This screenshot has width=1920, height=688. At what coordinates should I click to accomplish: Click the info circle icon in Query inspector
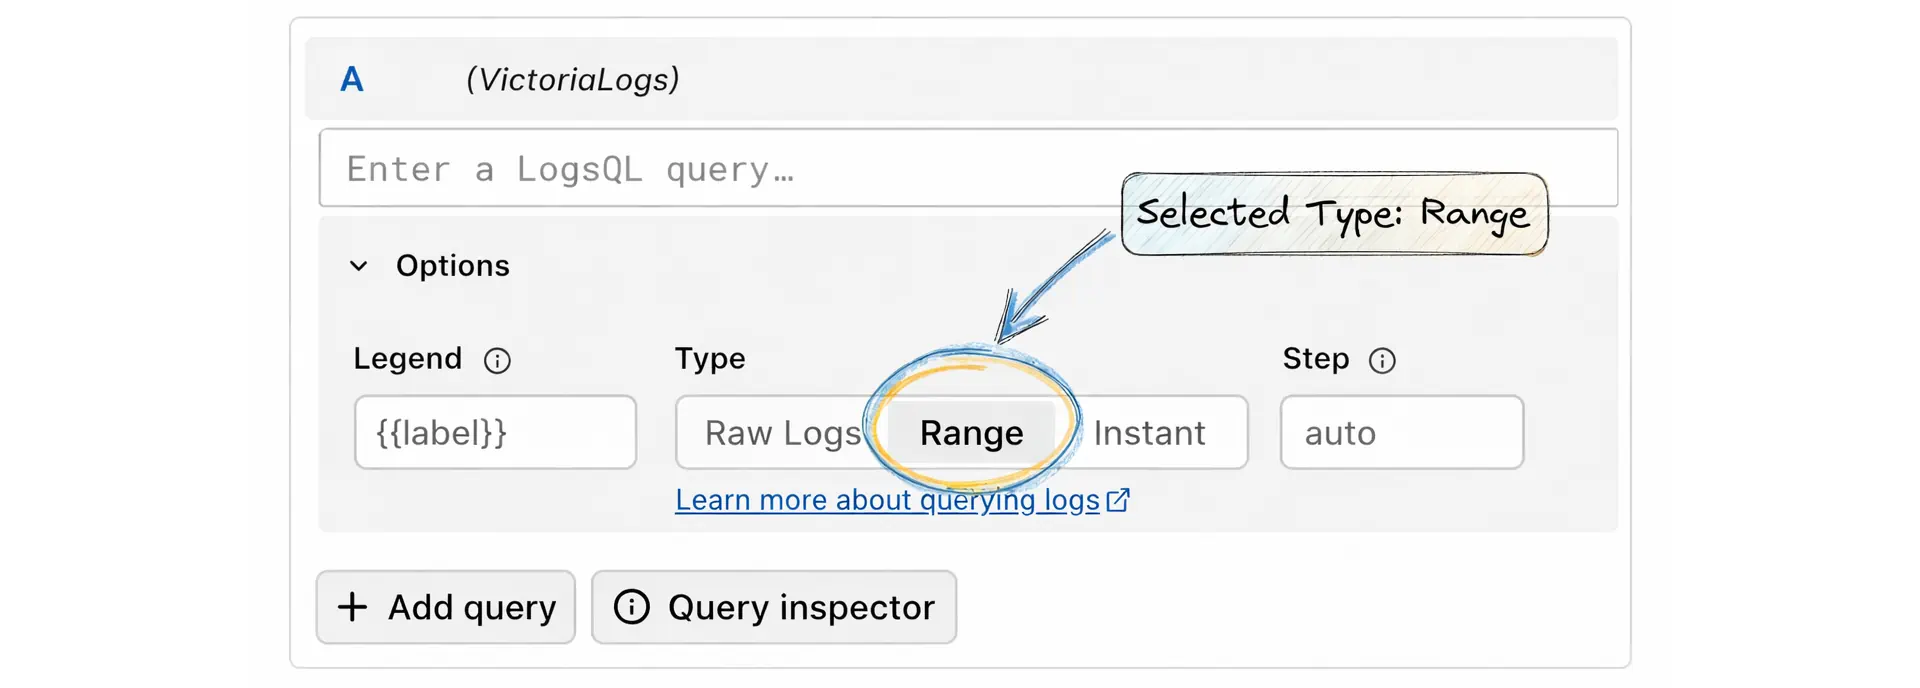pos(632,607)
